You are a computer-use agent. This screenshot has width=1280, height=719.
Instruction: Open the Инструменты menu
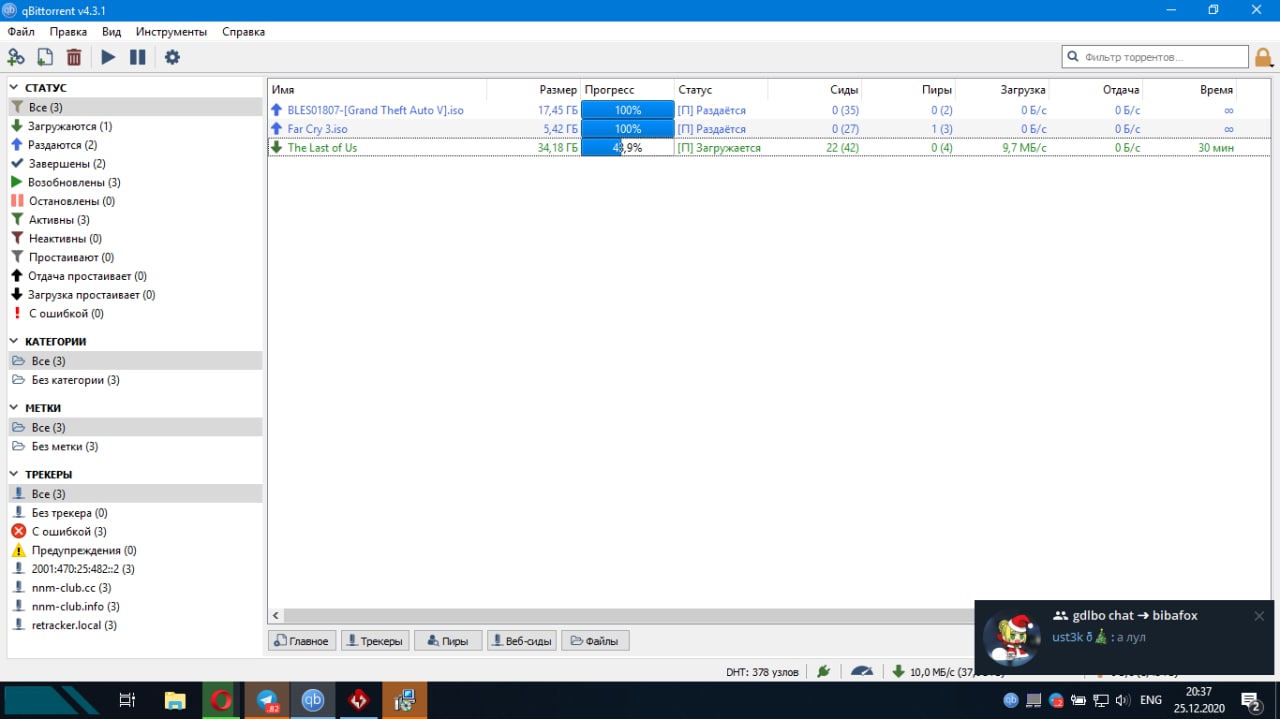[171, 32]
